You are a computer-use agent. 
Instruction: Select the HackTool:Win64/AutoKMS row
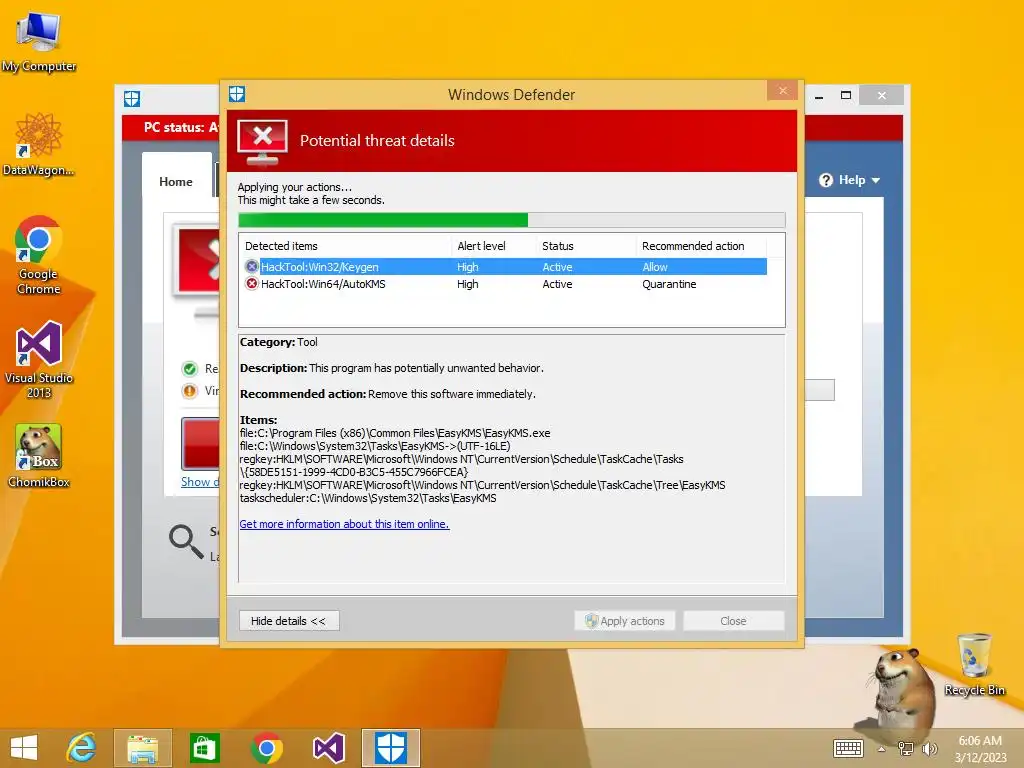[503, 283]
